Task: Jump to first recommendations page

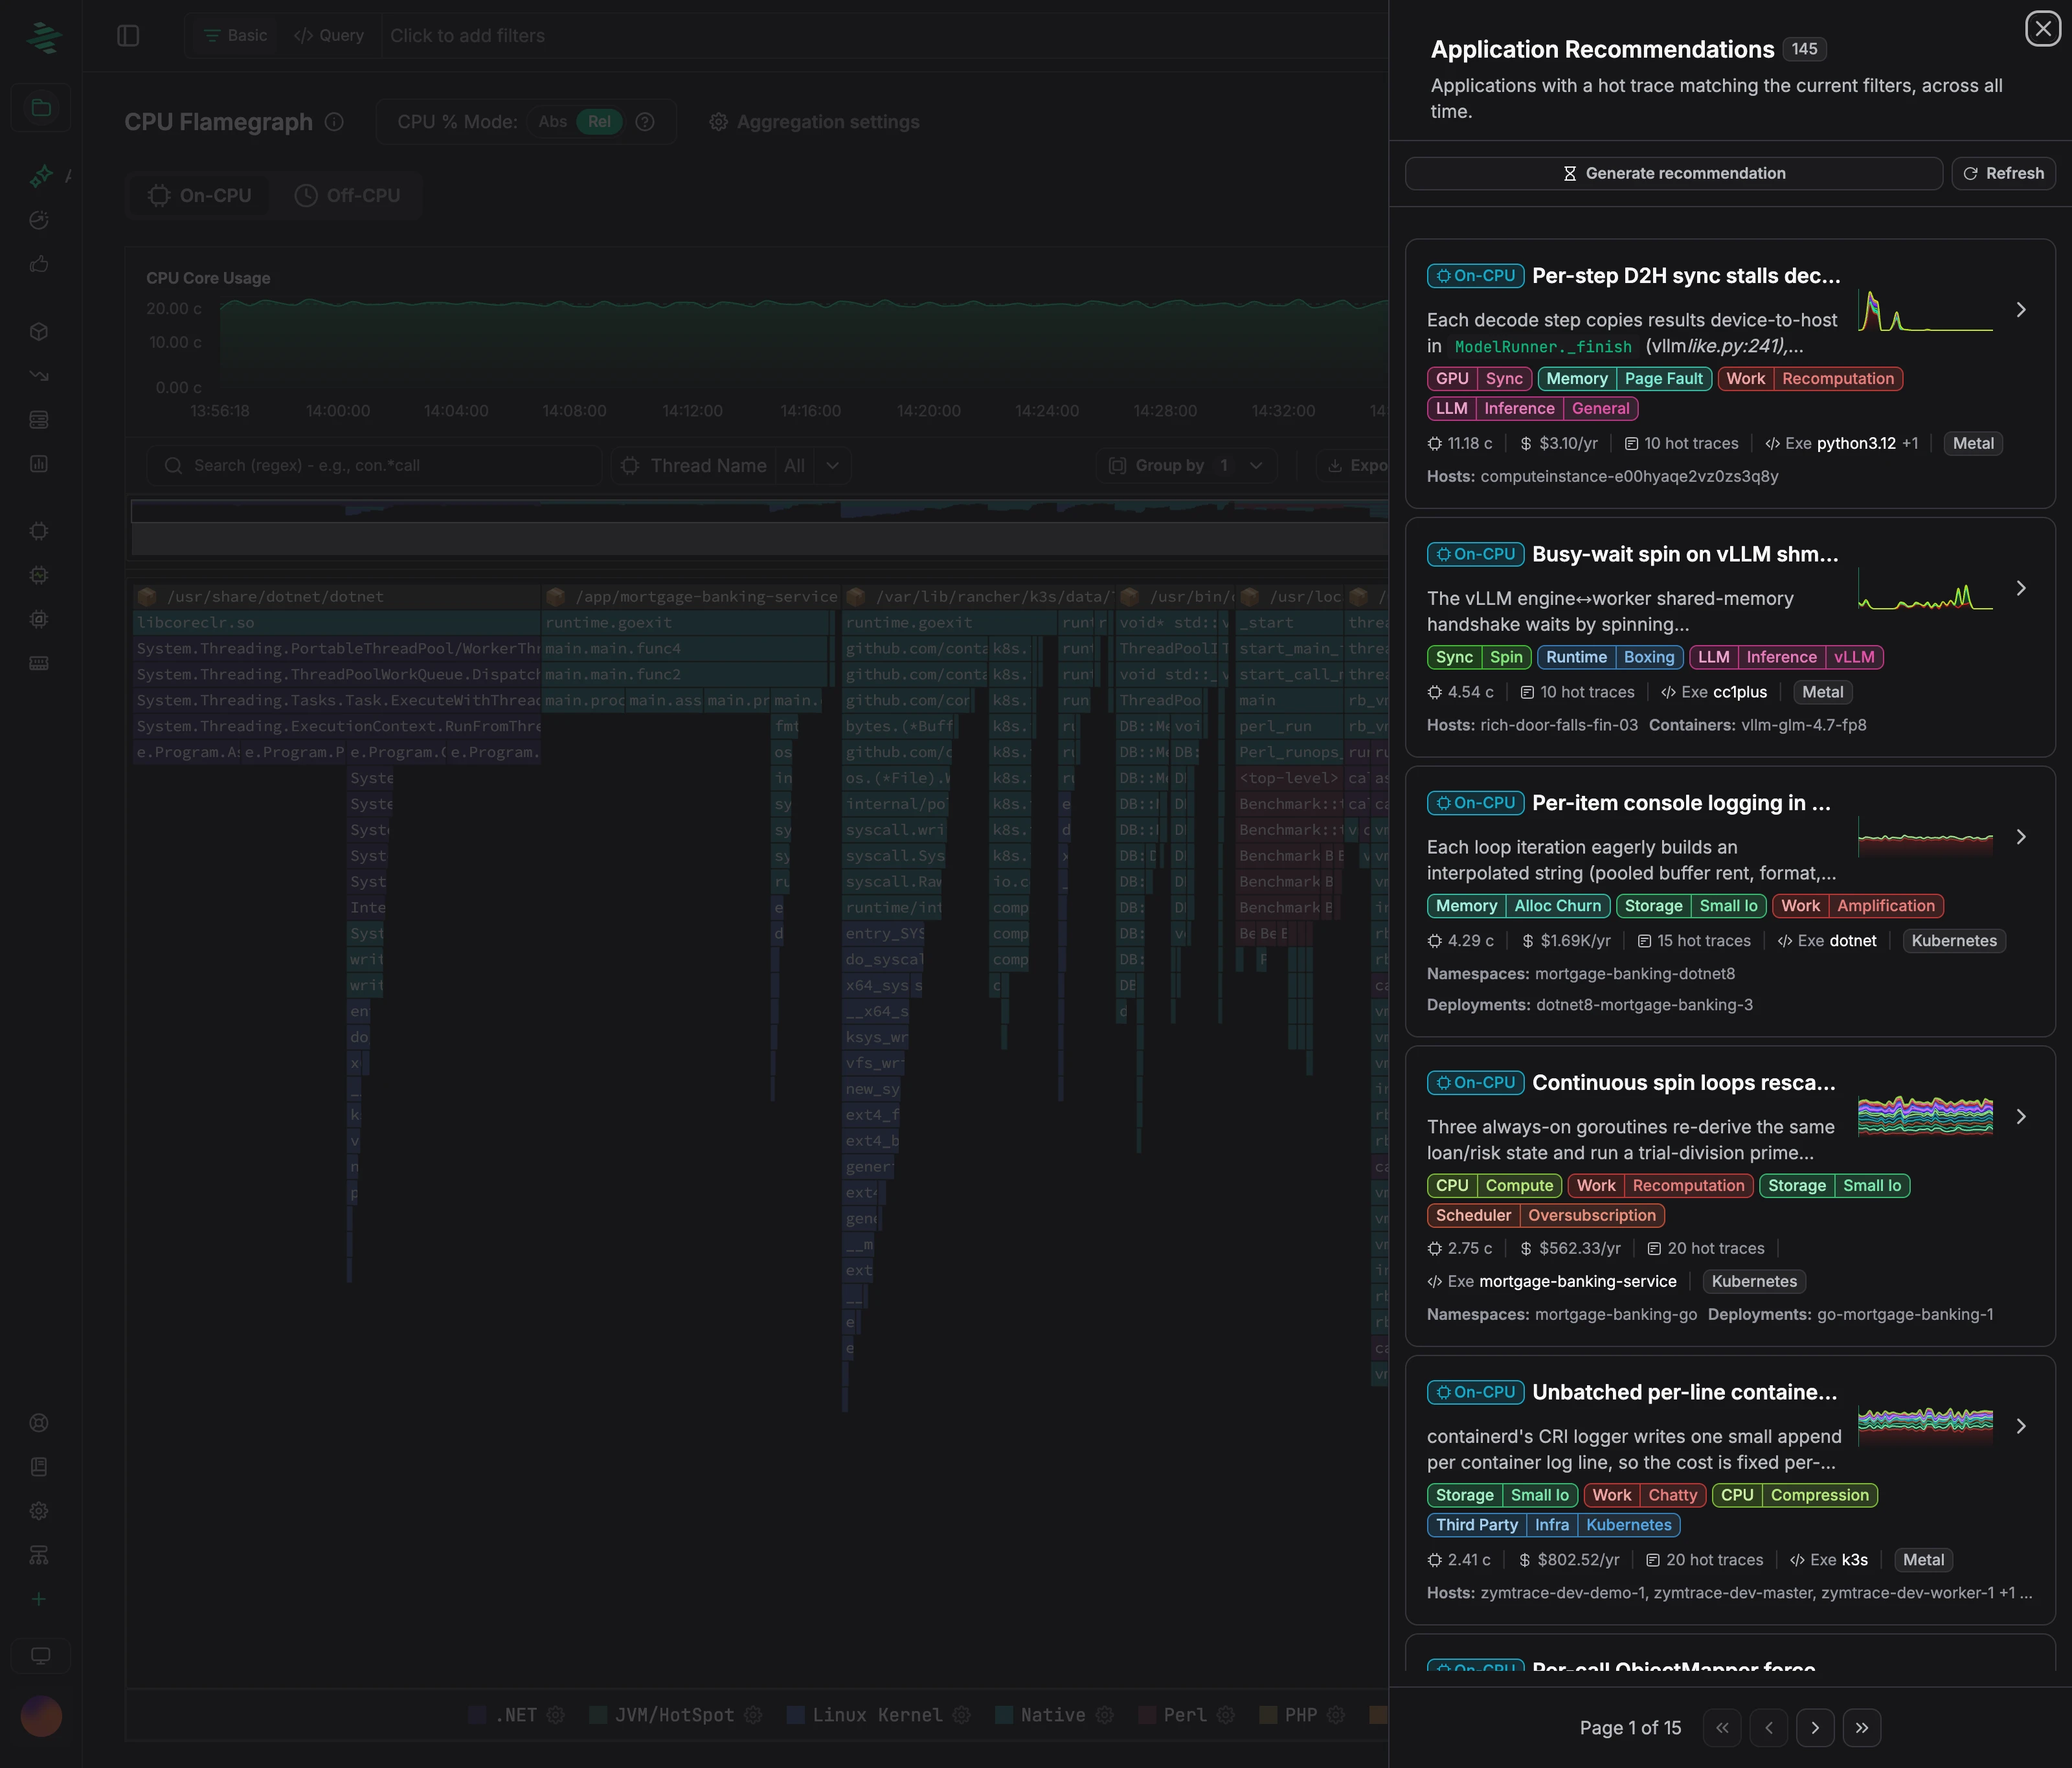Action: tap(1722, 1728)
